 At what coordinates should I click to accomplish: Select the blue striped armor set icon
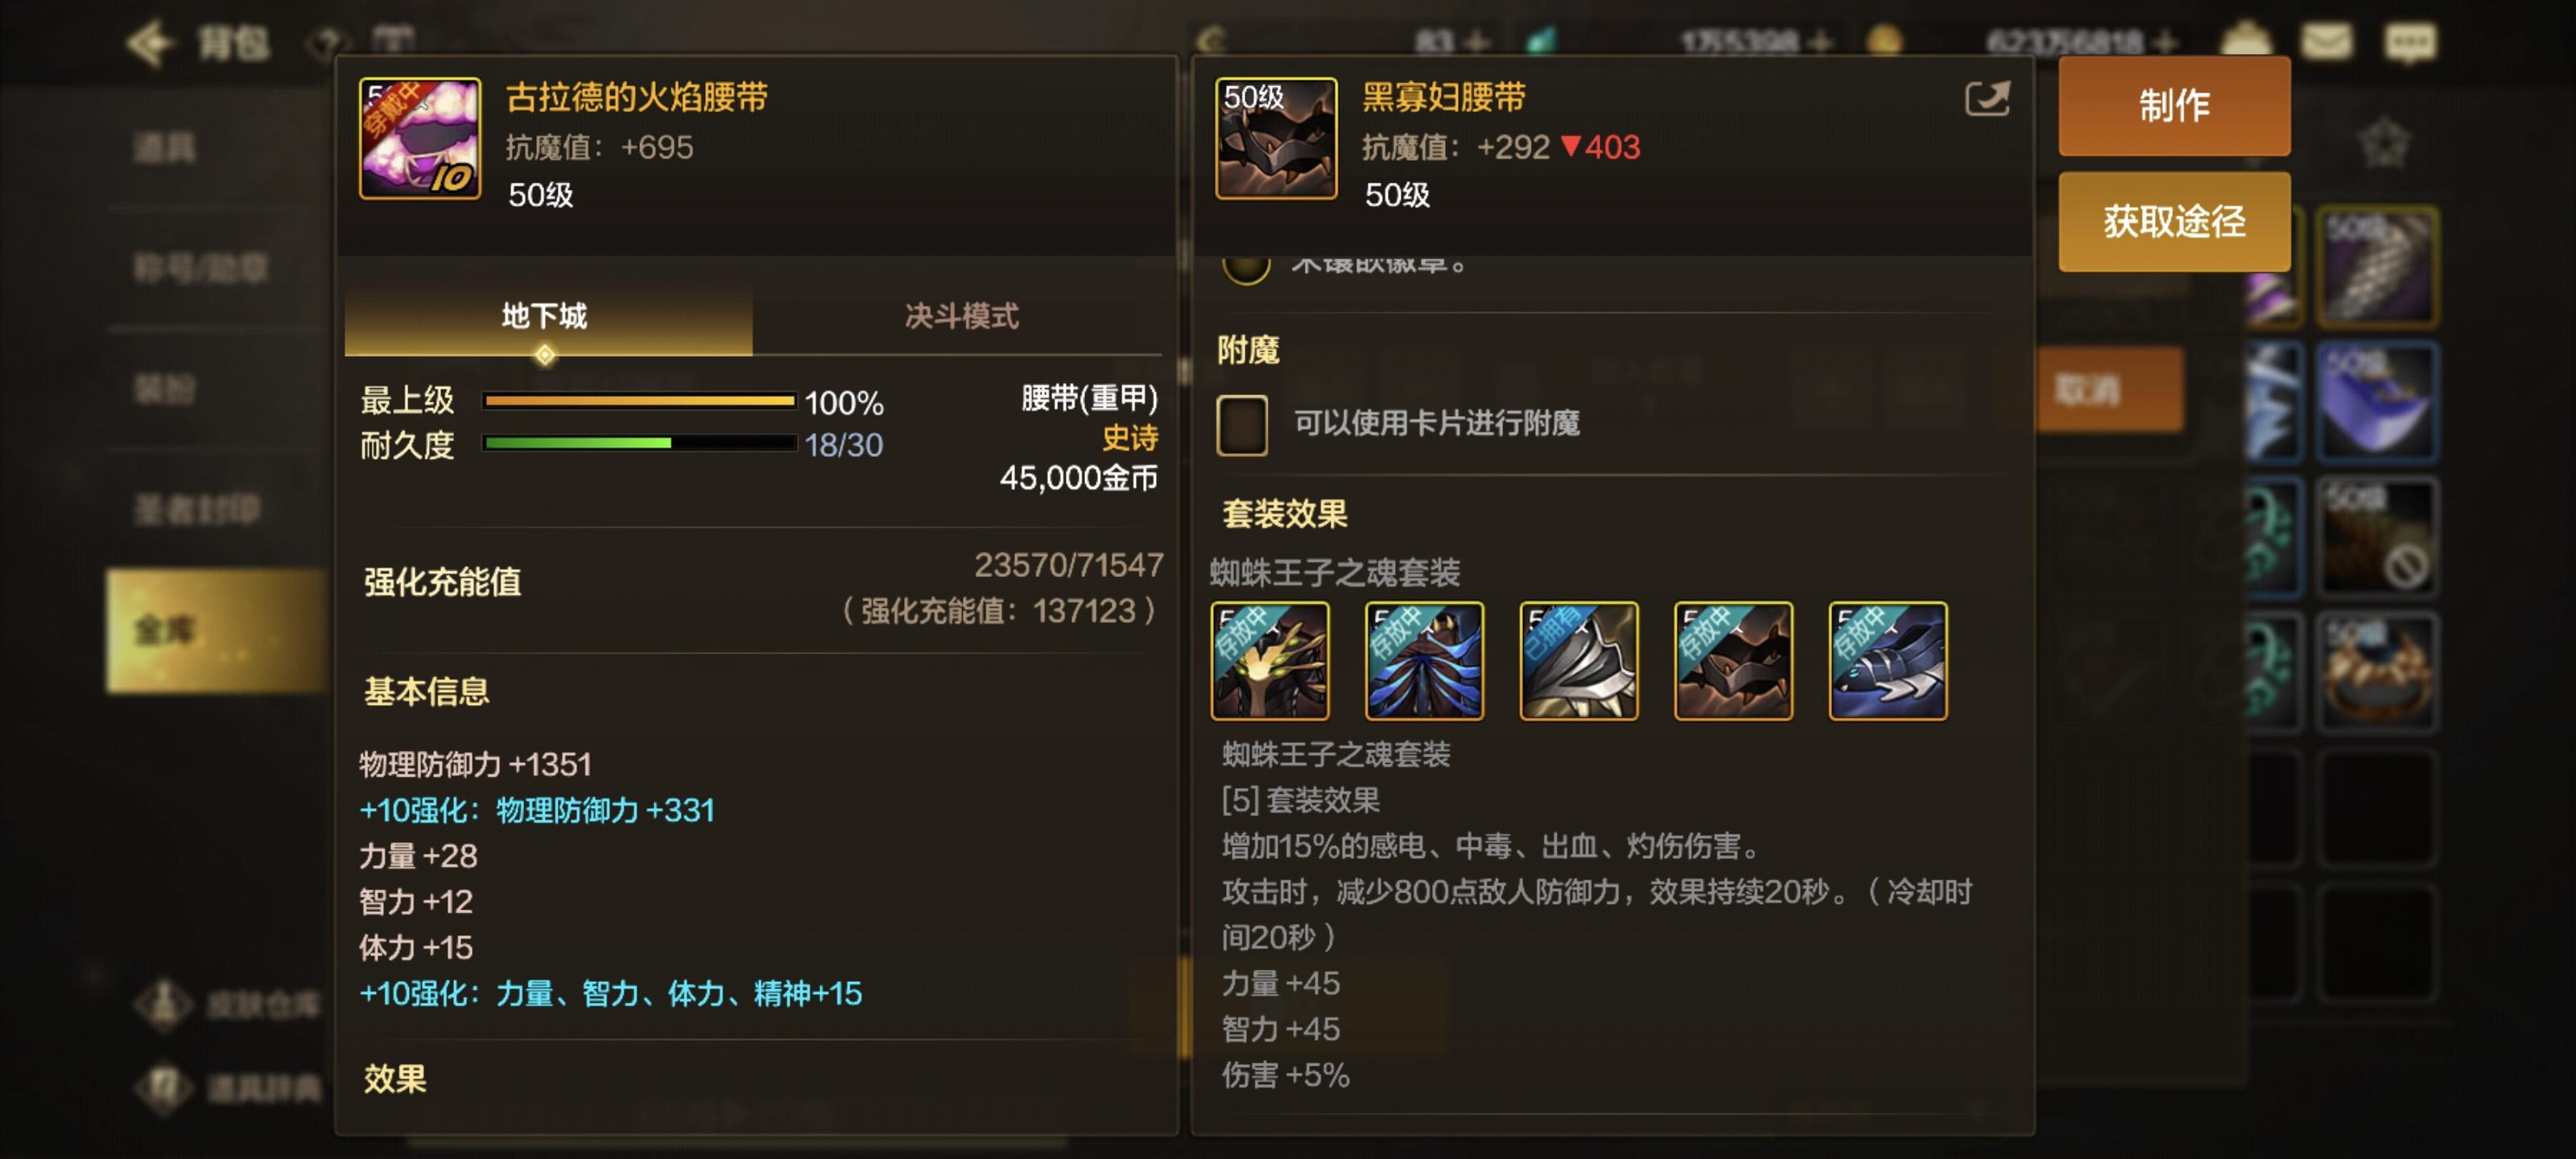pos(1424,660)
